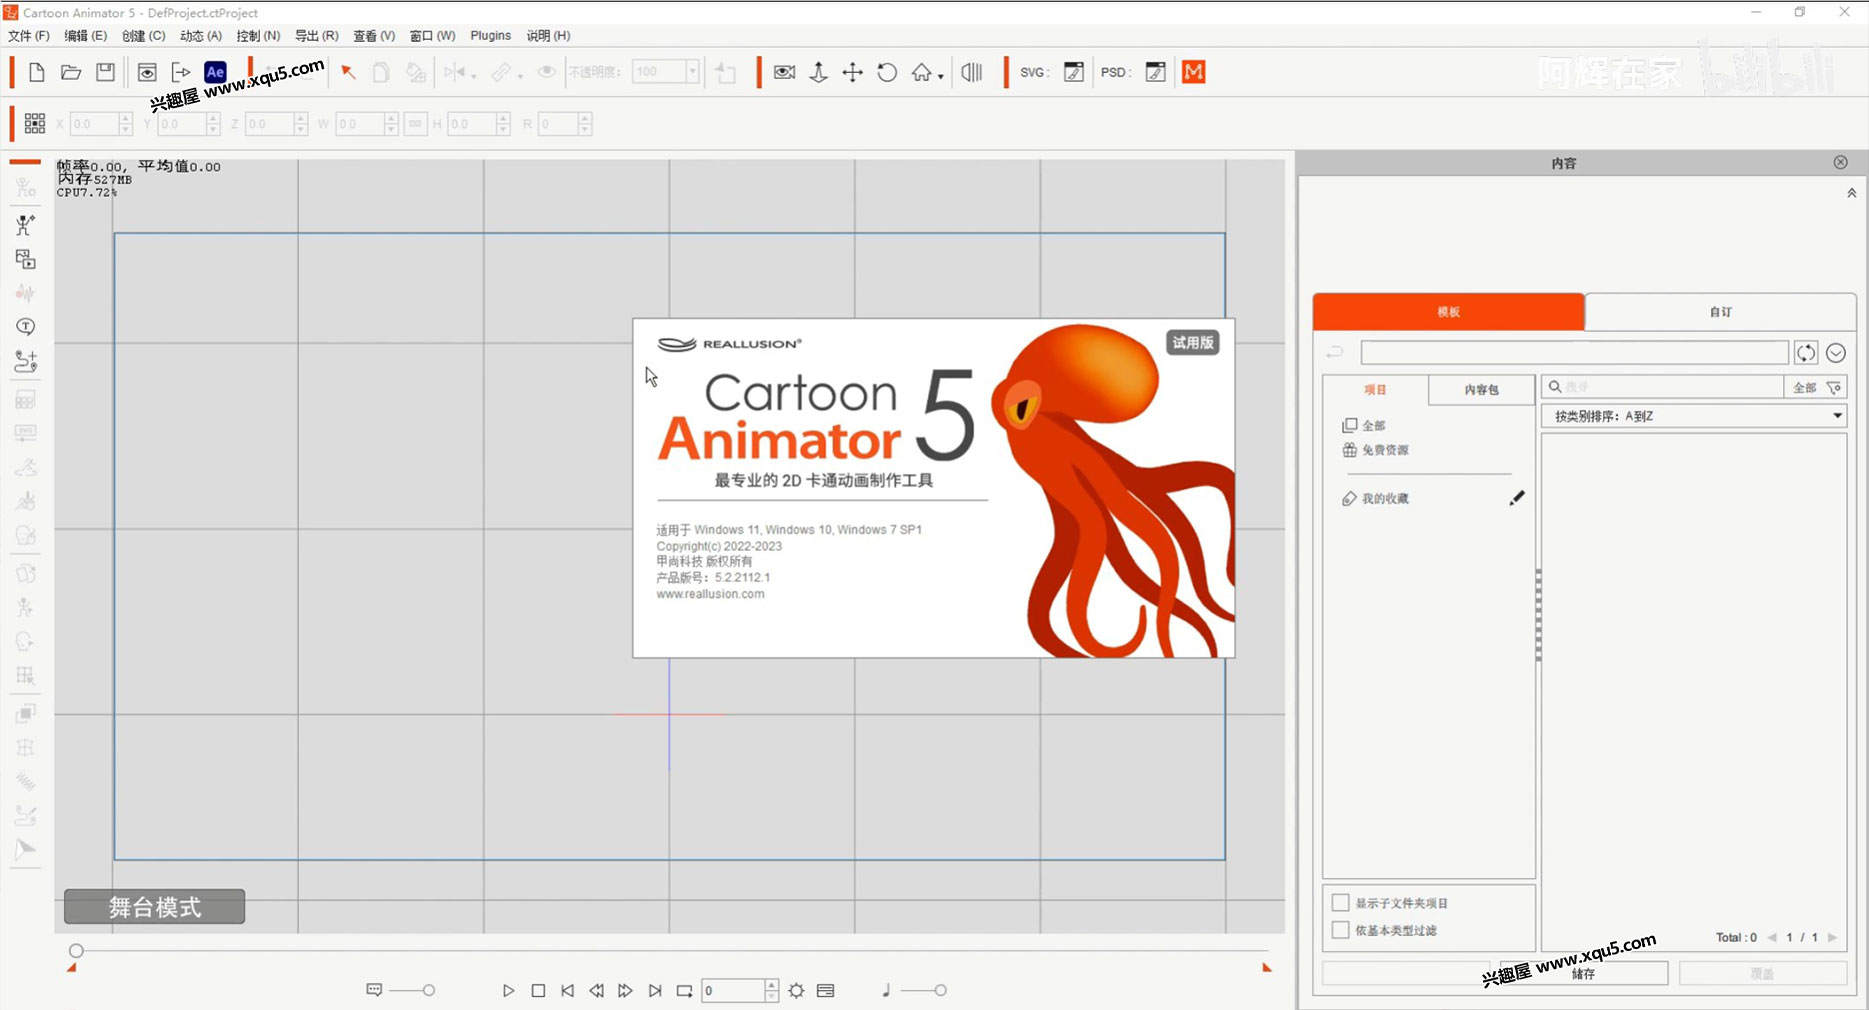Open the SVG editor launch icon
Screen dimensions: 1869x1010
tap(1074, 72)
